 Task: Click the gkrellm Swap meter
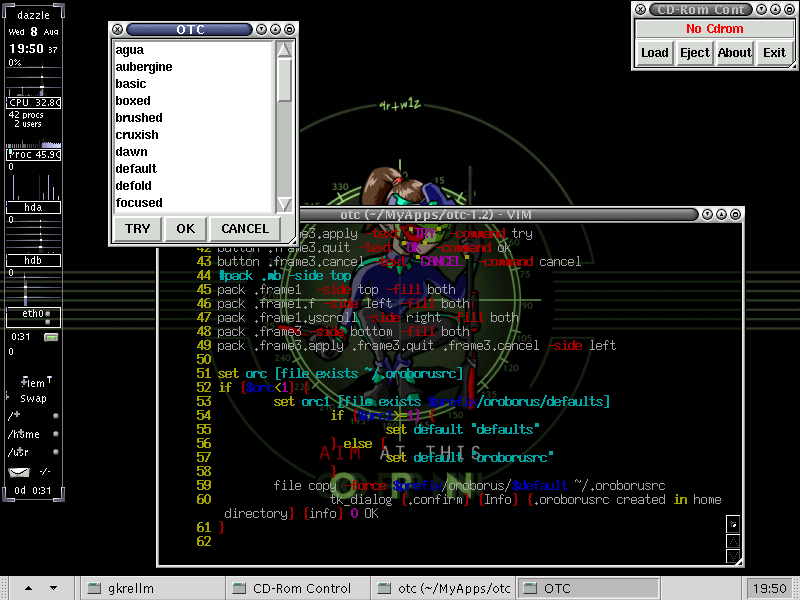34,398
